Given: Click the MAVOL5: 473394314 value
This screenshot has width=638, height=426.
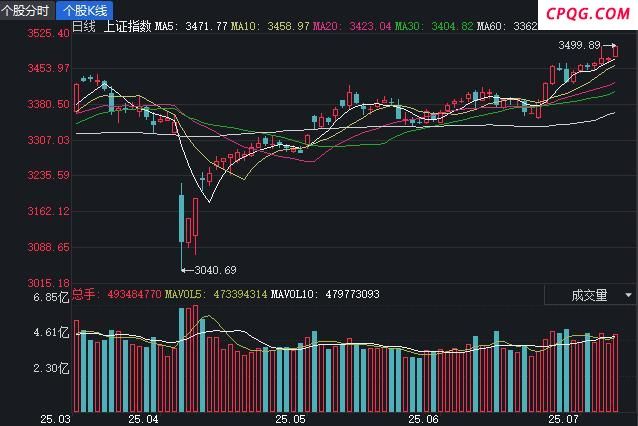Looking at the screenshot, I should [x=216, y=294].
